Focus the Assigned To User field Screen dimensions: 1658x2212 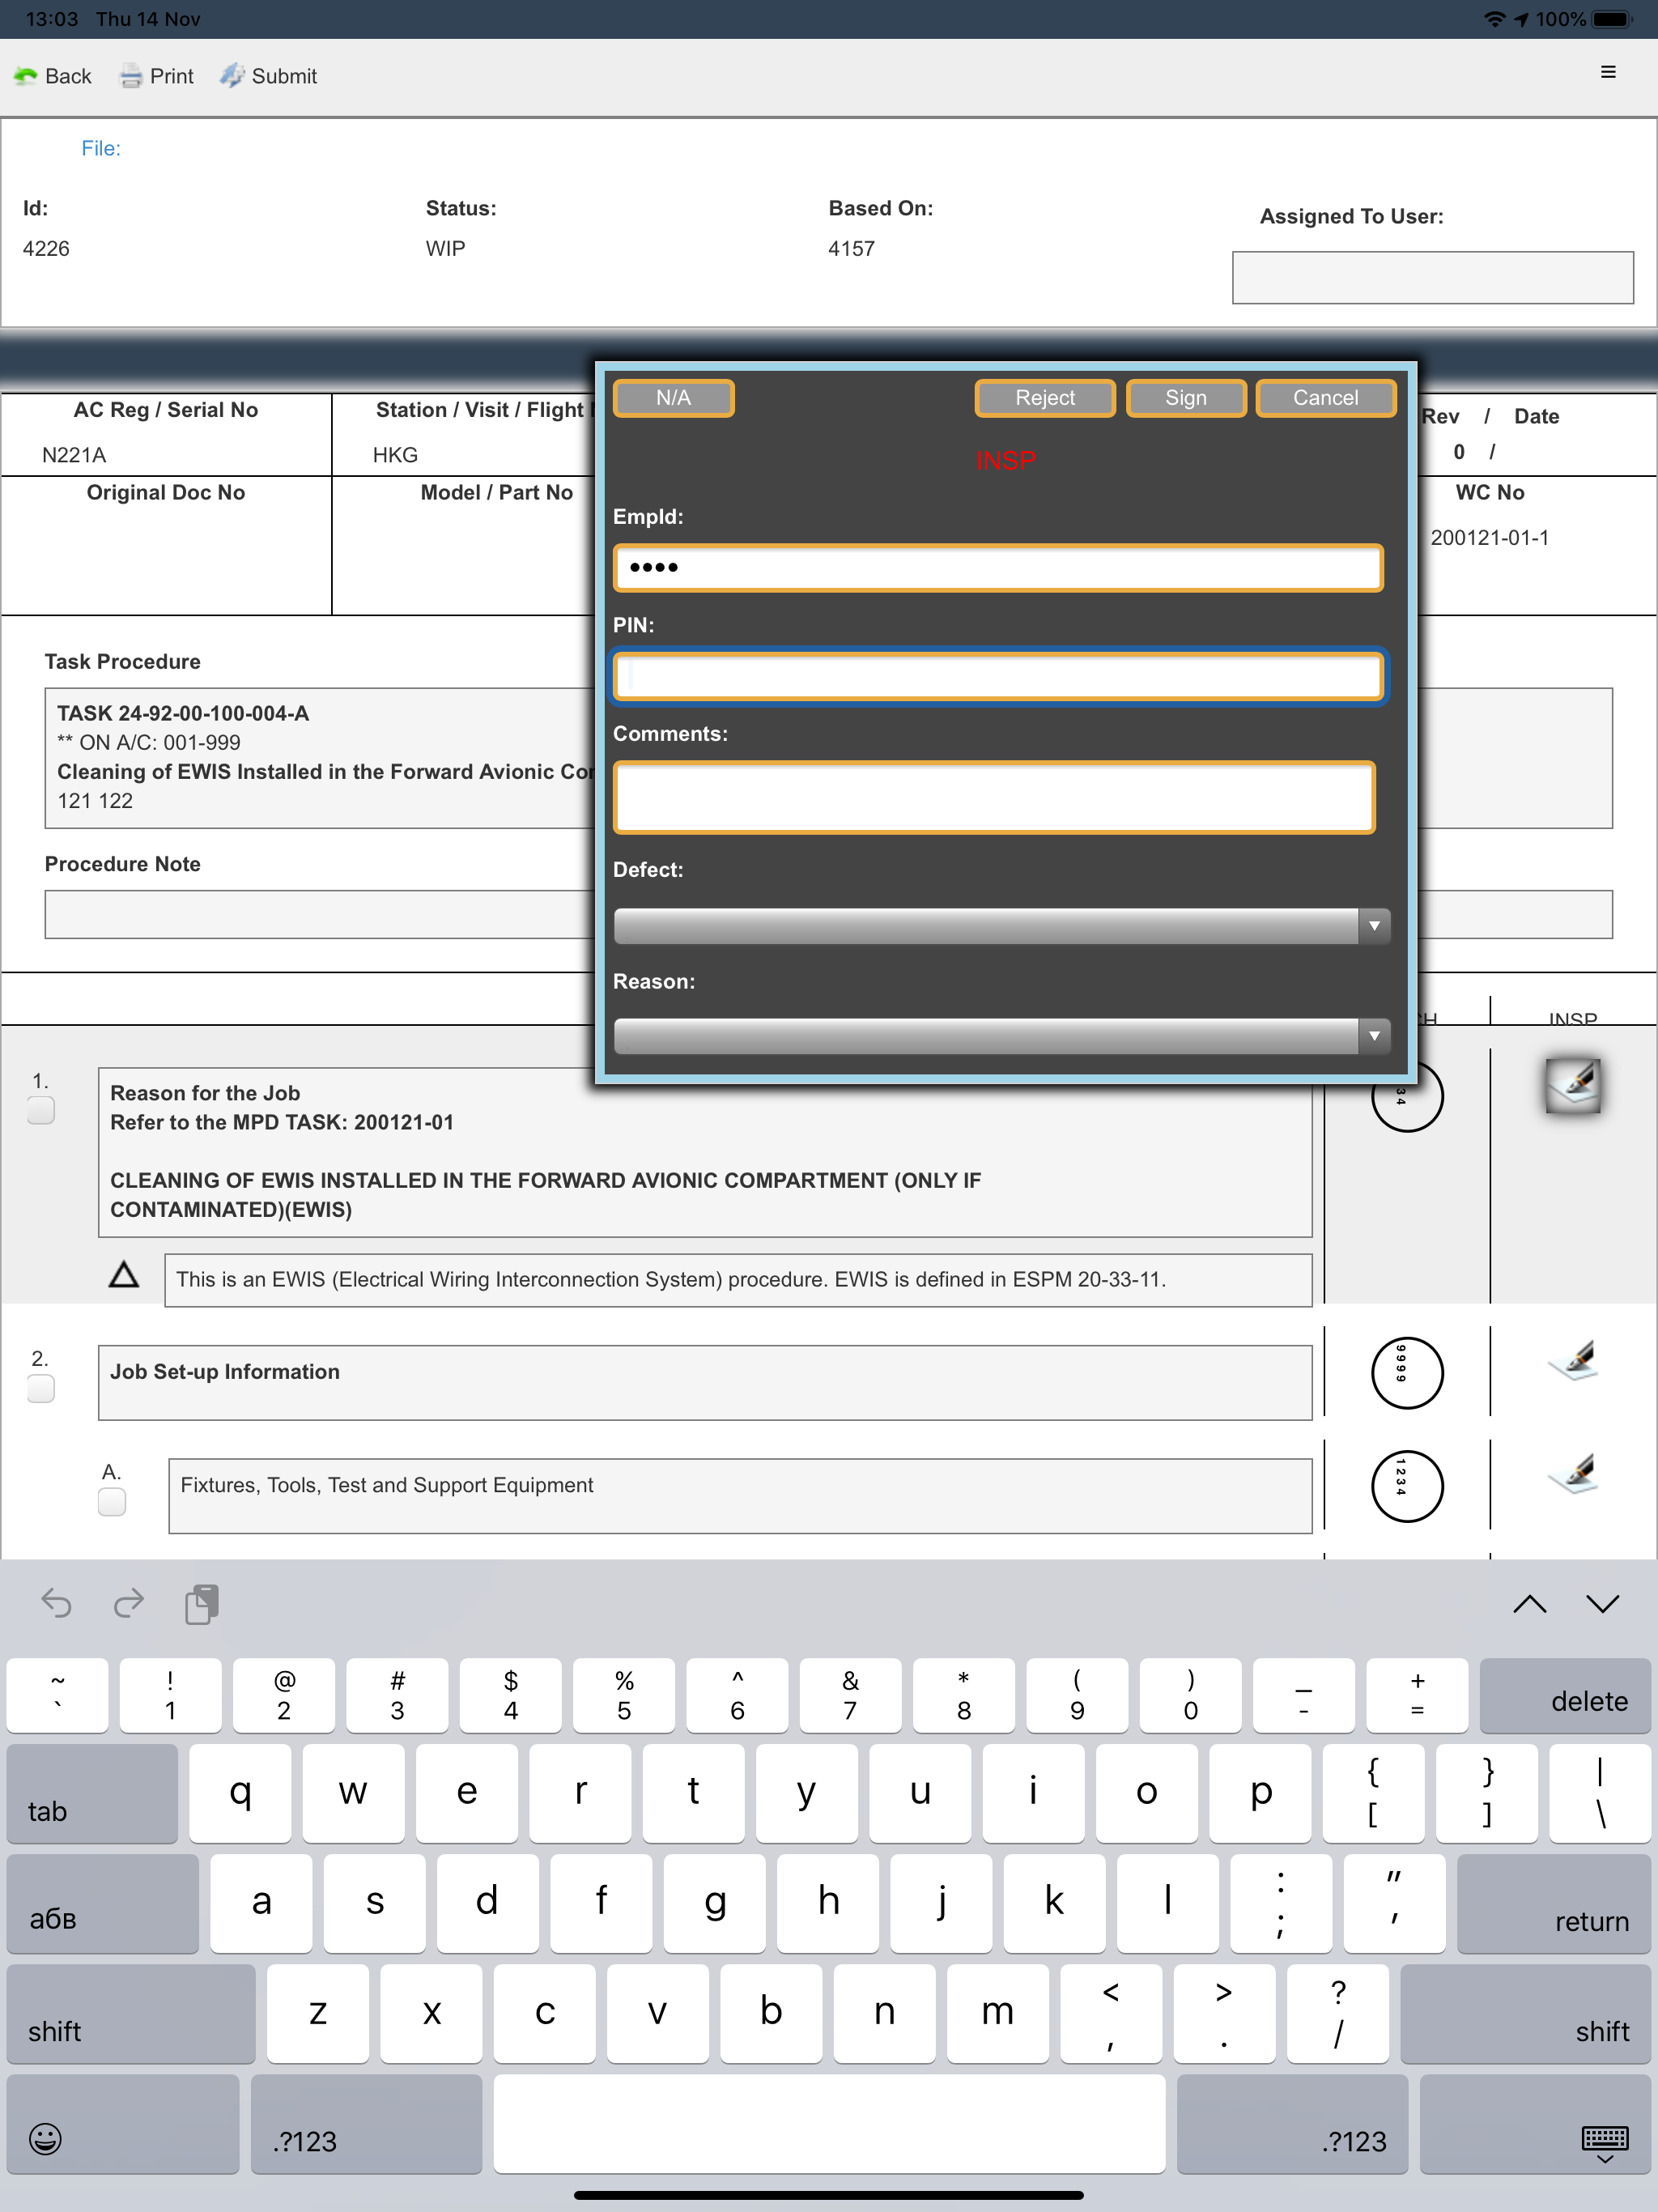point(1432,277)
